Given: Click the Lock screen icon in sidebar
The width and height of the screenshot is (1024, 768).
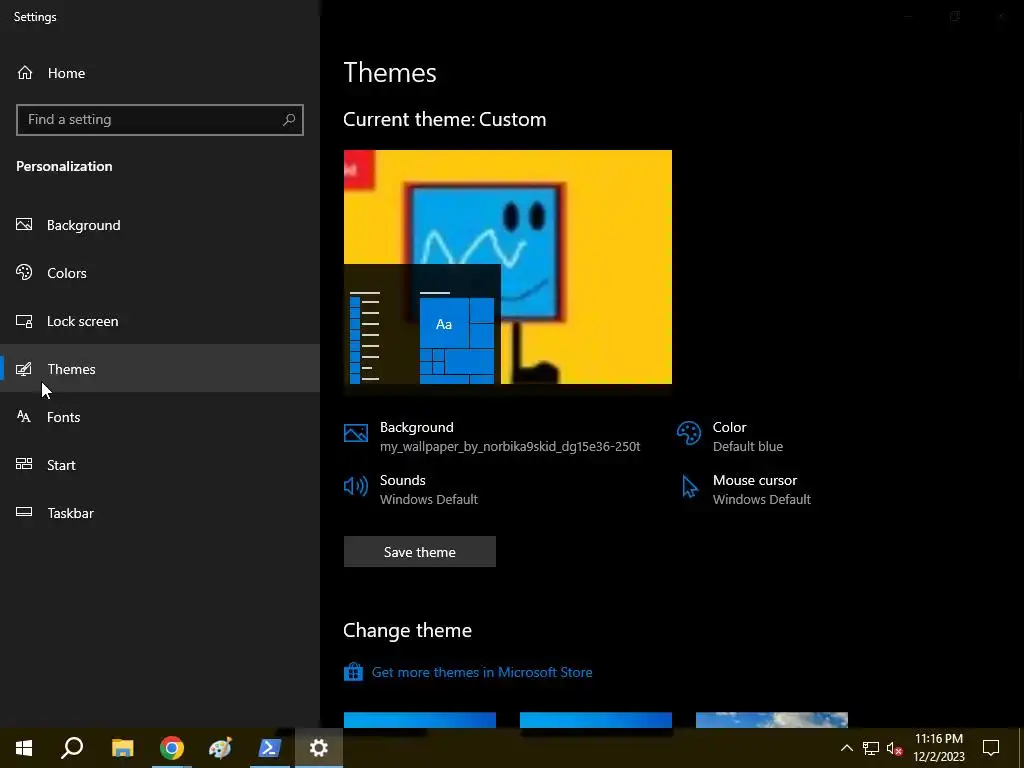Looking at the screenshot, I should coord(24,321).
